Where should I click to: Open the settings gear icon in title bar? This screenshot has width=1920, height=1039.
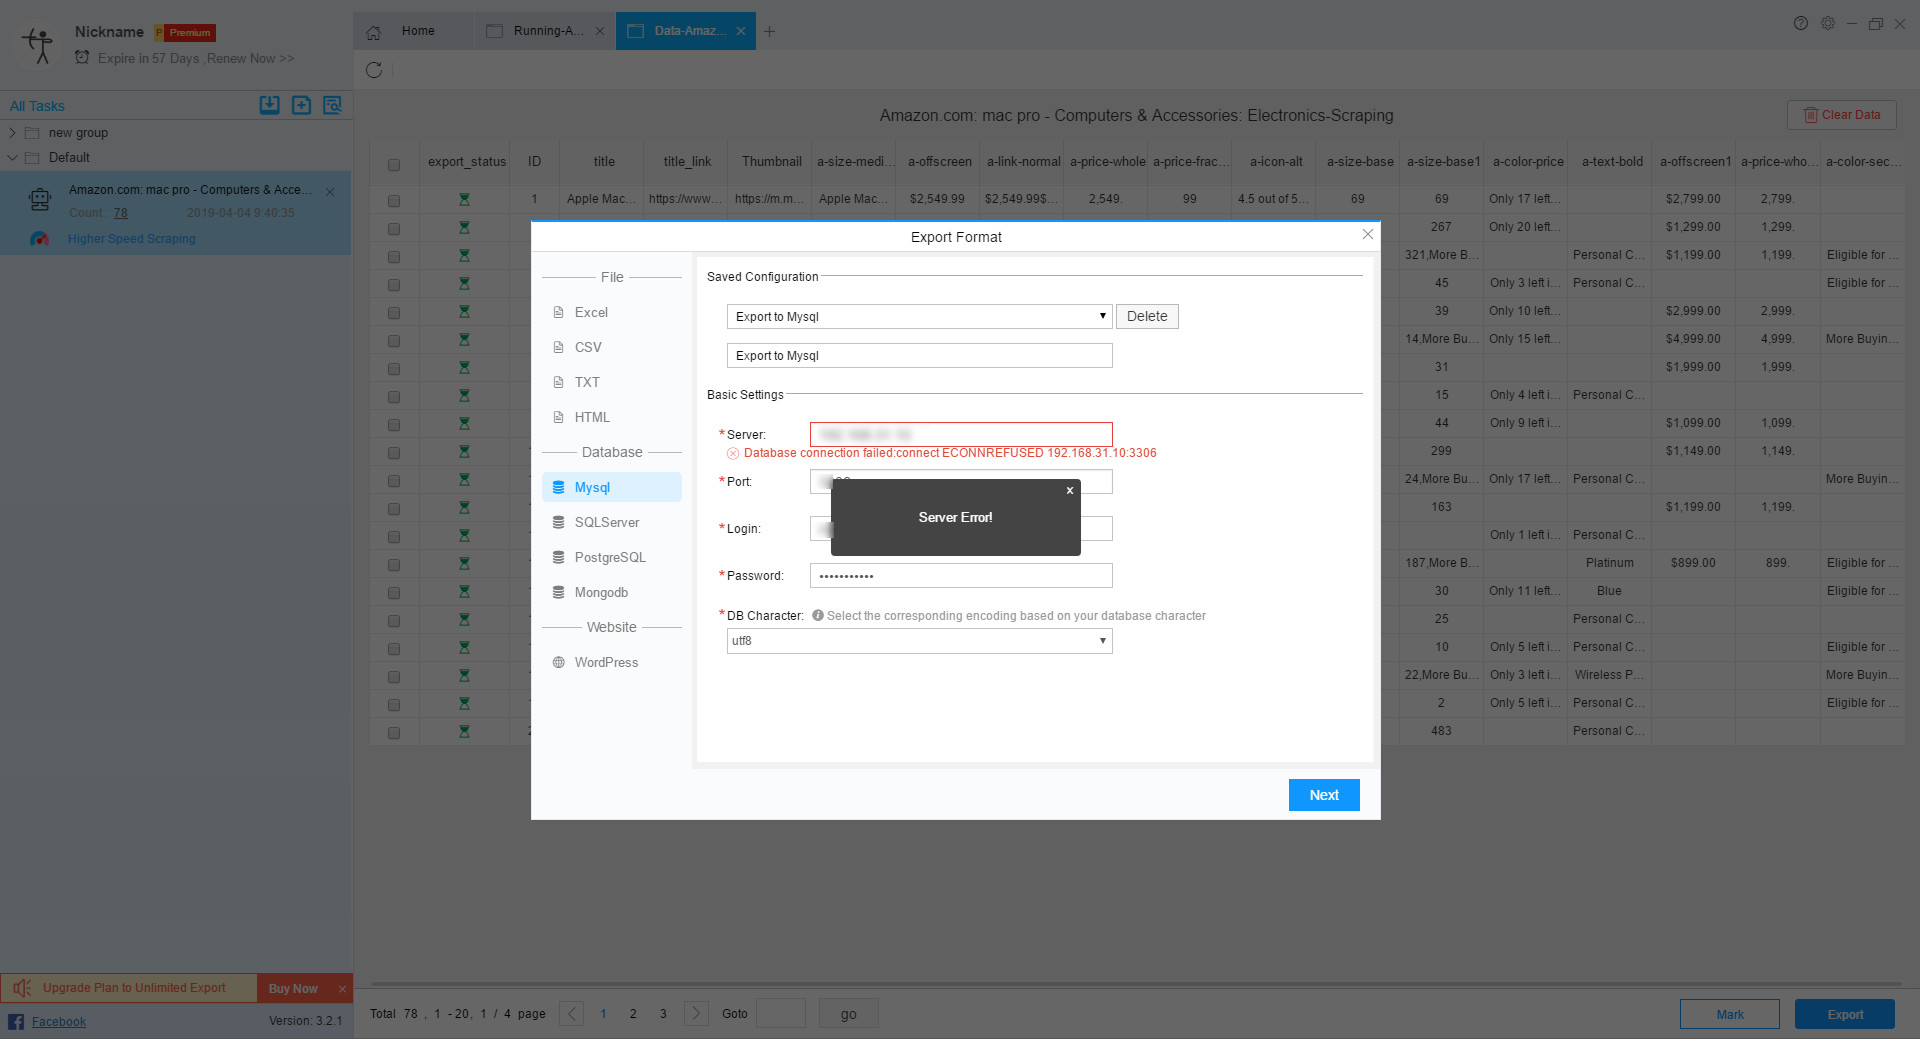point(1828,23)
